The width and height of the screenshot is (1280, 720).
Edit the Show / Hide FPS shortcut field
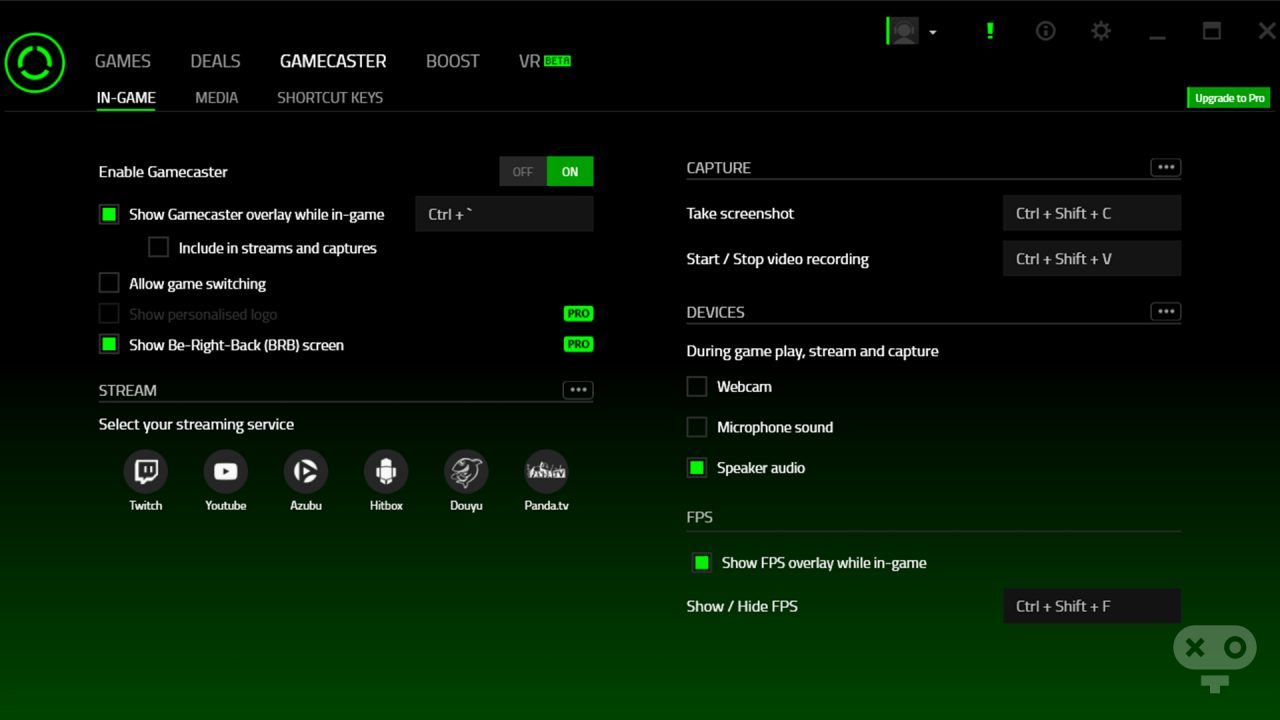(x=1092, y=605)
